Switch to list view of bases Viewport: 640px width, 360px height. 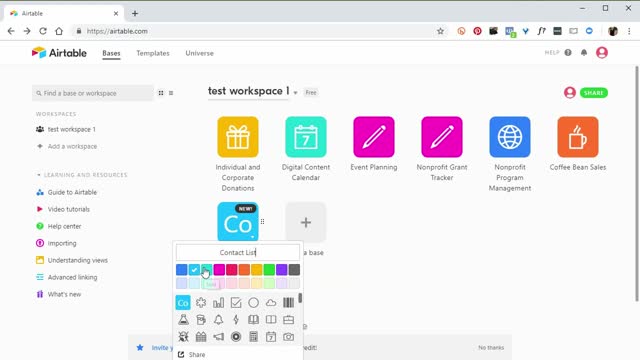(x=171, y=93)
